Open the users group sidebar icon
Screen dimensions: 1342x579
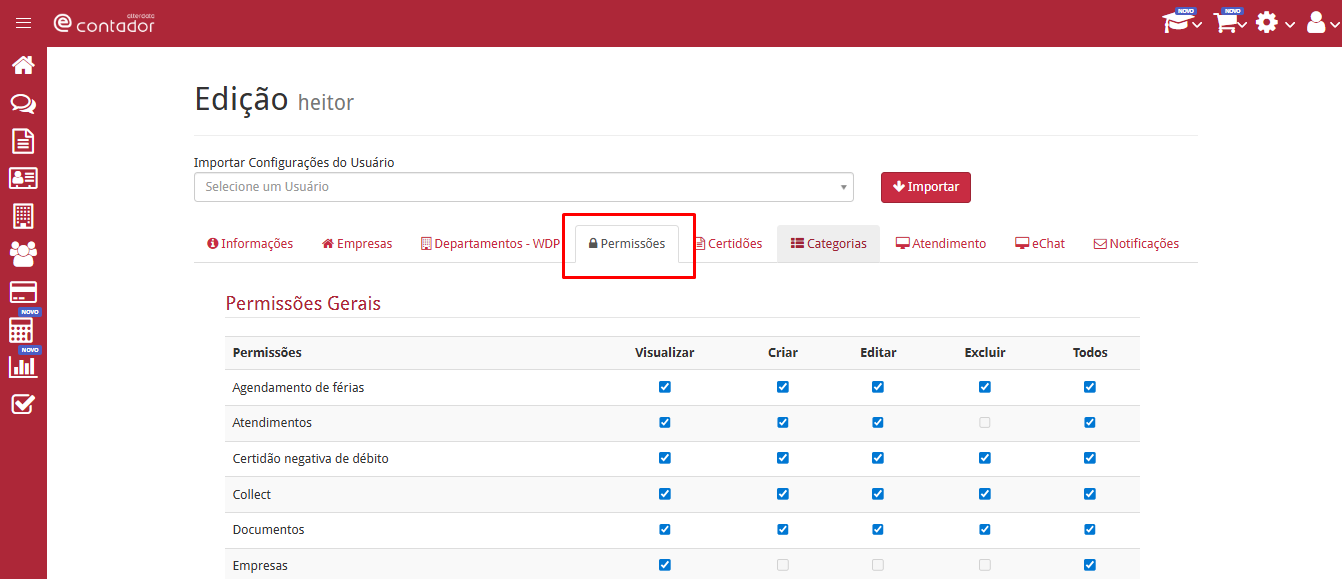click(23, 254)
